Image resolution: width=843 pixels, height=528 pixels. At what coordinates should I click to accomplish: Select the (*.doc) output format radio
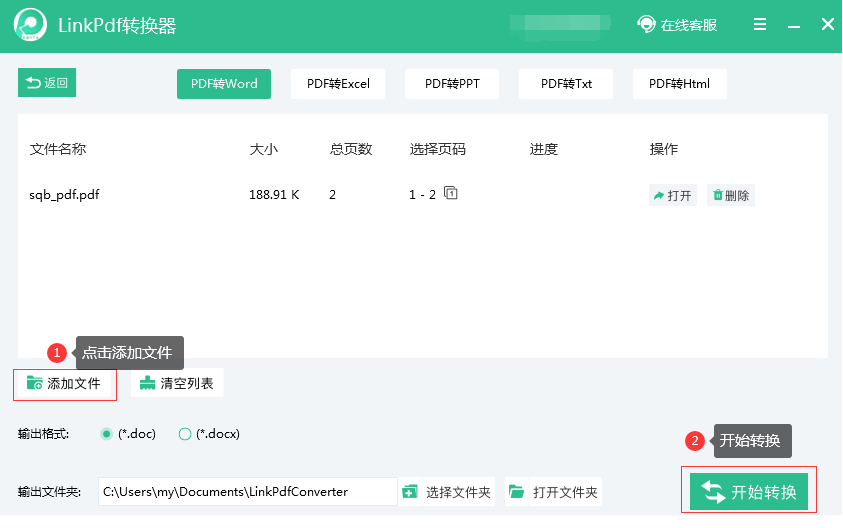click(x=106, y=434)
